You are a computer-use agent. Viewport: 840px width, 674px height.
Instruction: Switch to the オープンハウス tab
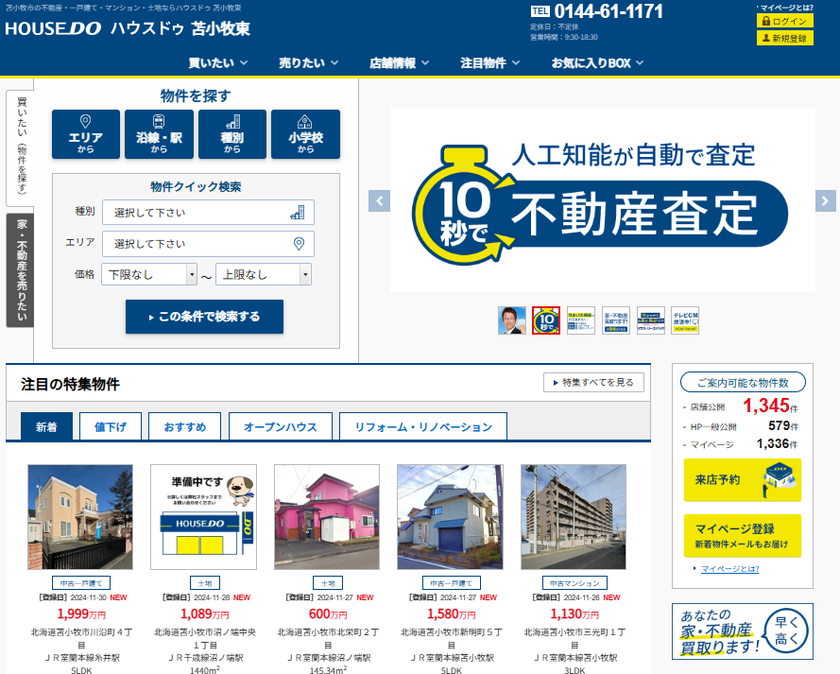pos(280,427)
